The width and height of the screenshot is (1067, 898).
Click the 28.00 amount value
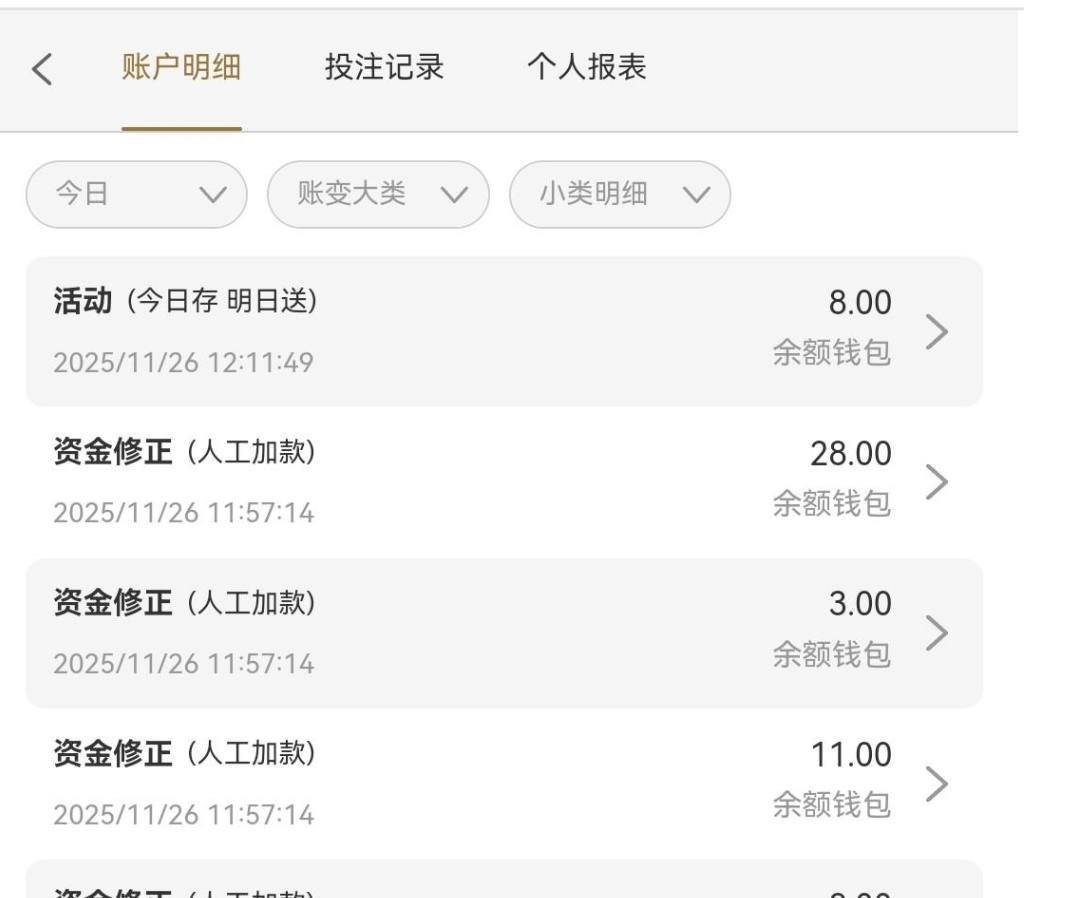click(x=850, y=454)
